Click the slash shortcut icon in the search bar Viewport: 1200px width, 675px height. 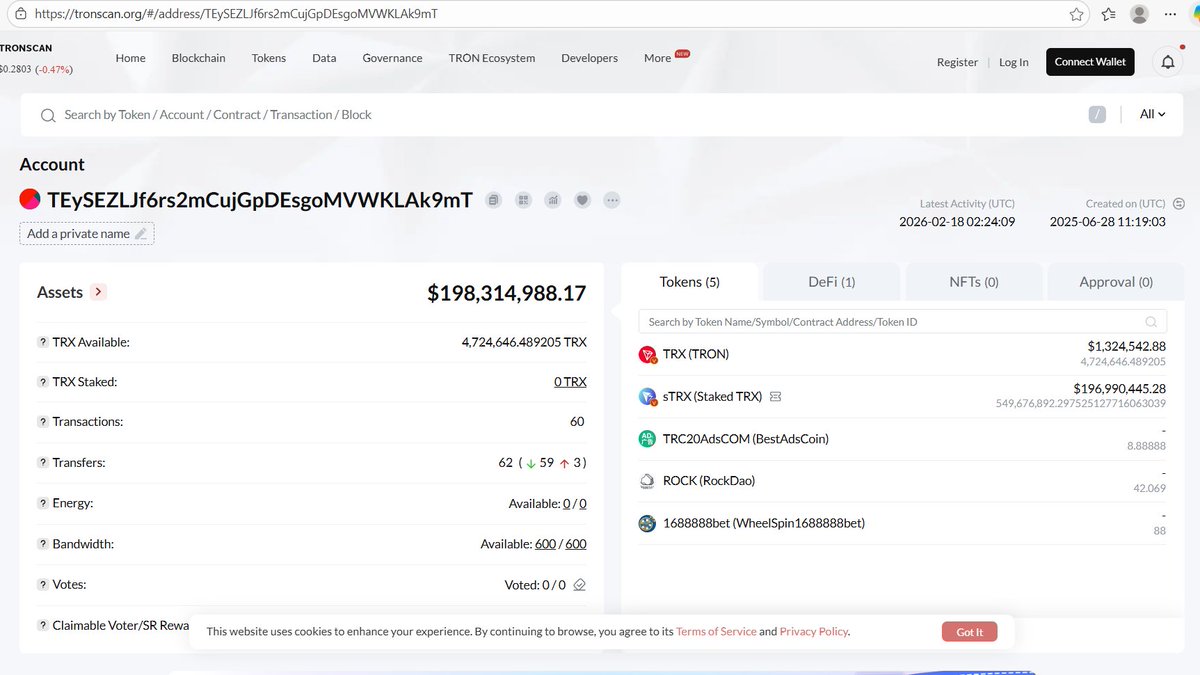point(1097,115)
